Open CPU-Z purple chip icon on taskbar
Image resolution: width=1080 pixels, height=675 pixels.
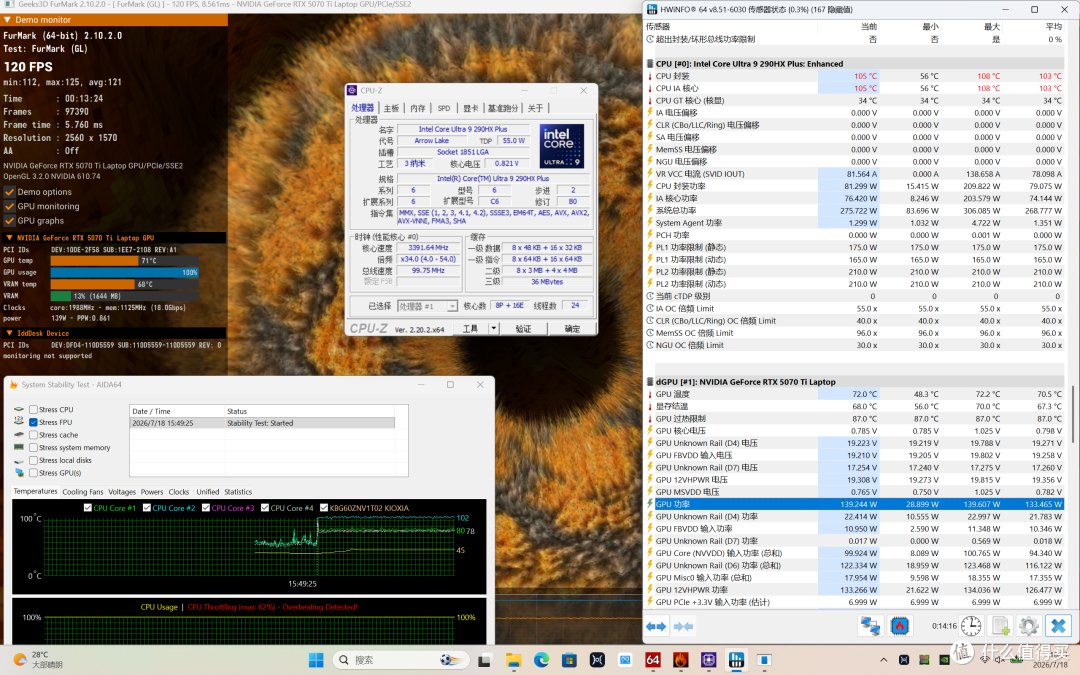pyautogui.click(x=709, y=660)
